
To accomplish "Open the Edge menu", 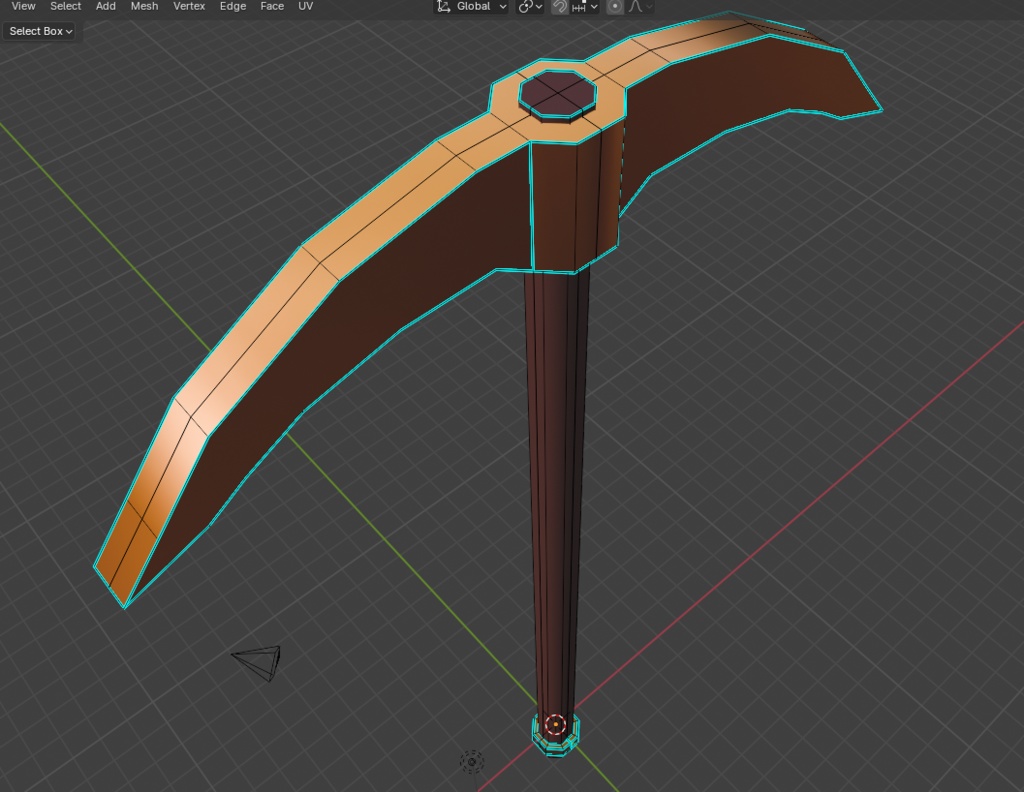I will click(232, 6).
